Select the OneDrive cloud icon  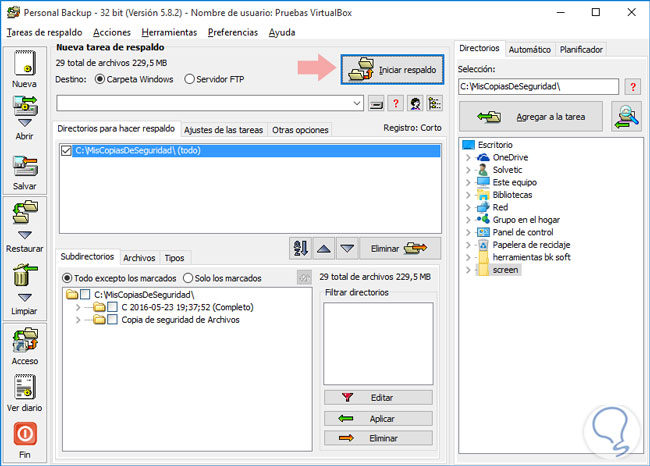tap(483, 157)
